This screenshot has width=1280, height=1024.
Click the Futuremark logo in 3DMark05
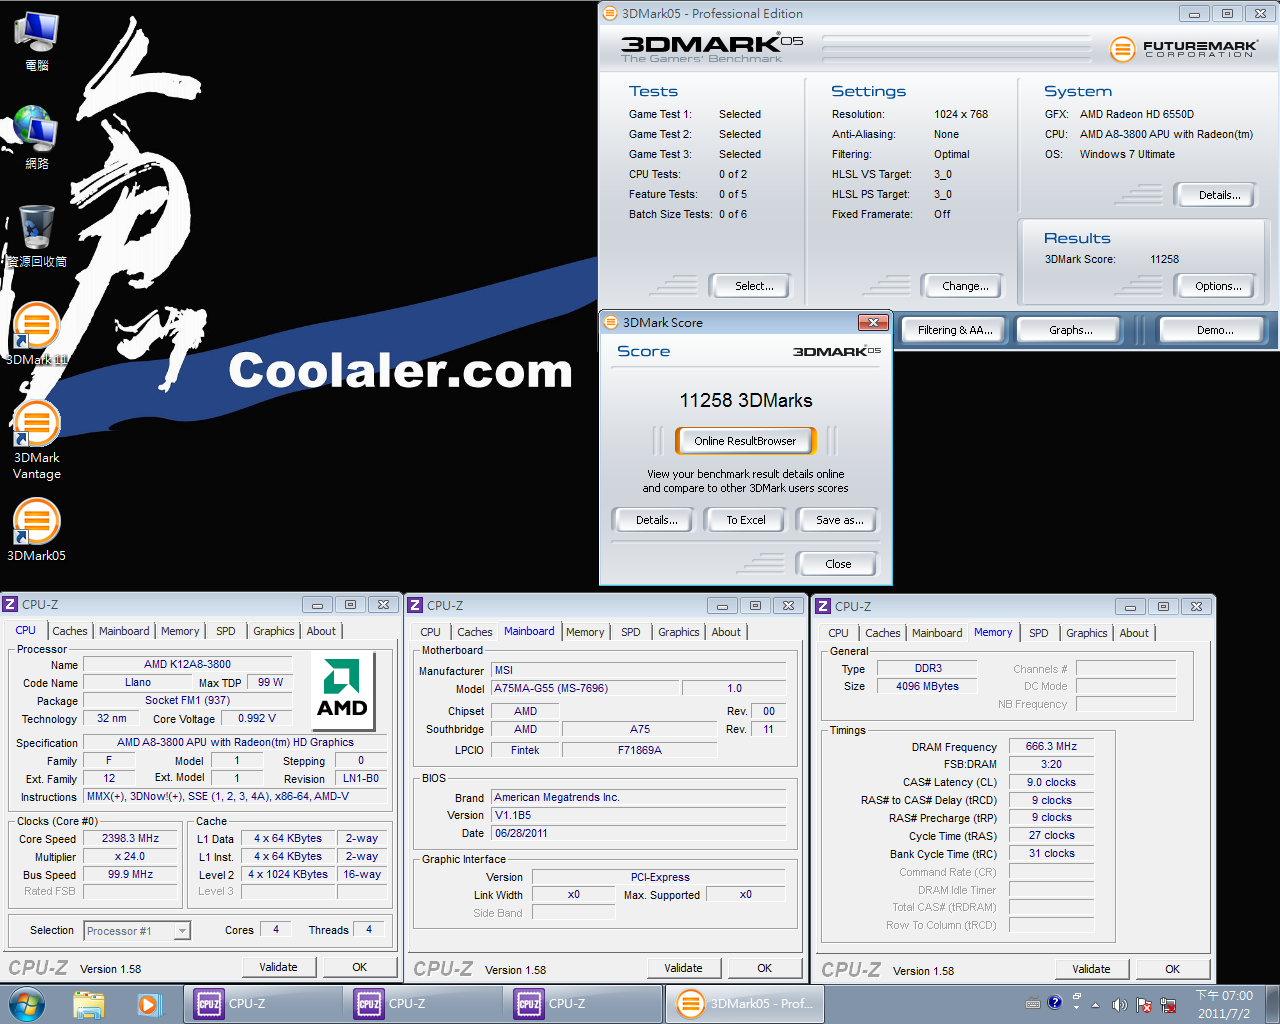(1183, 48)
